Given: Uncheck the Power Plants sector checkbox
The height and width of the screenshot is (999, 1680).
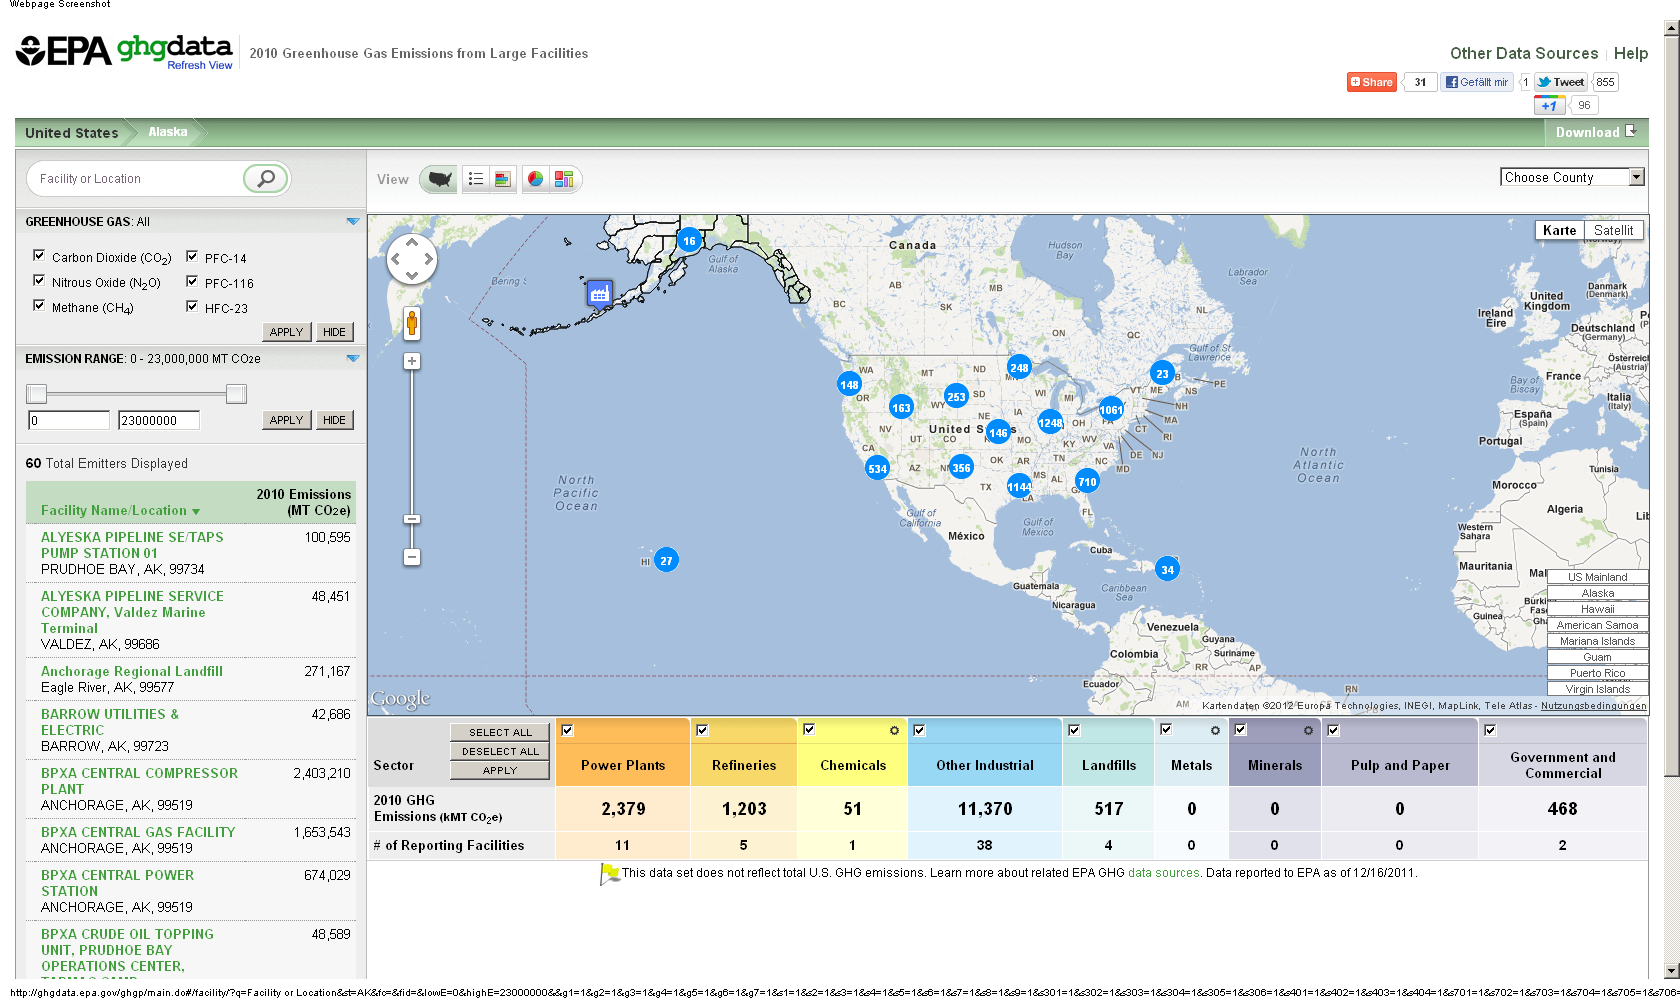Looking at the screenshot, I should pyautogui.click(x=567, y=730).
